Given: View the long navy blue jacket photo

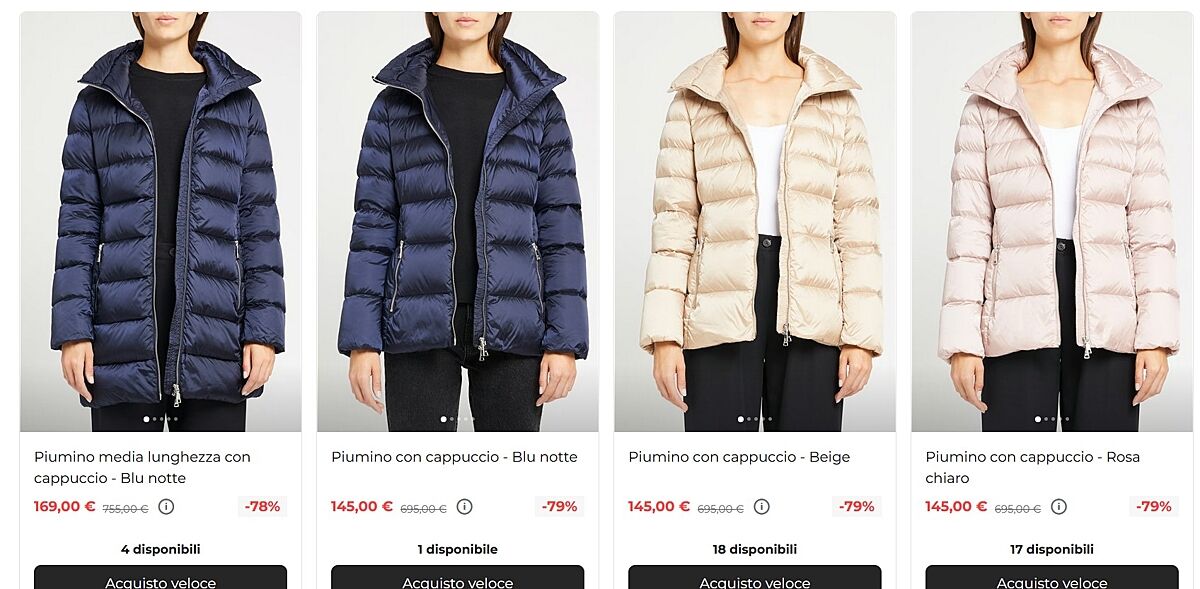Looking at the screenshot, I should (161, 222).
